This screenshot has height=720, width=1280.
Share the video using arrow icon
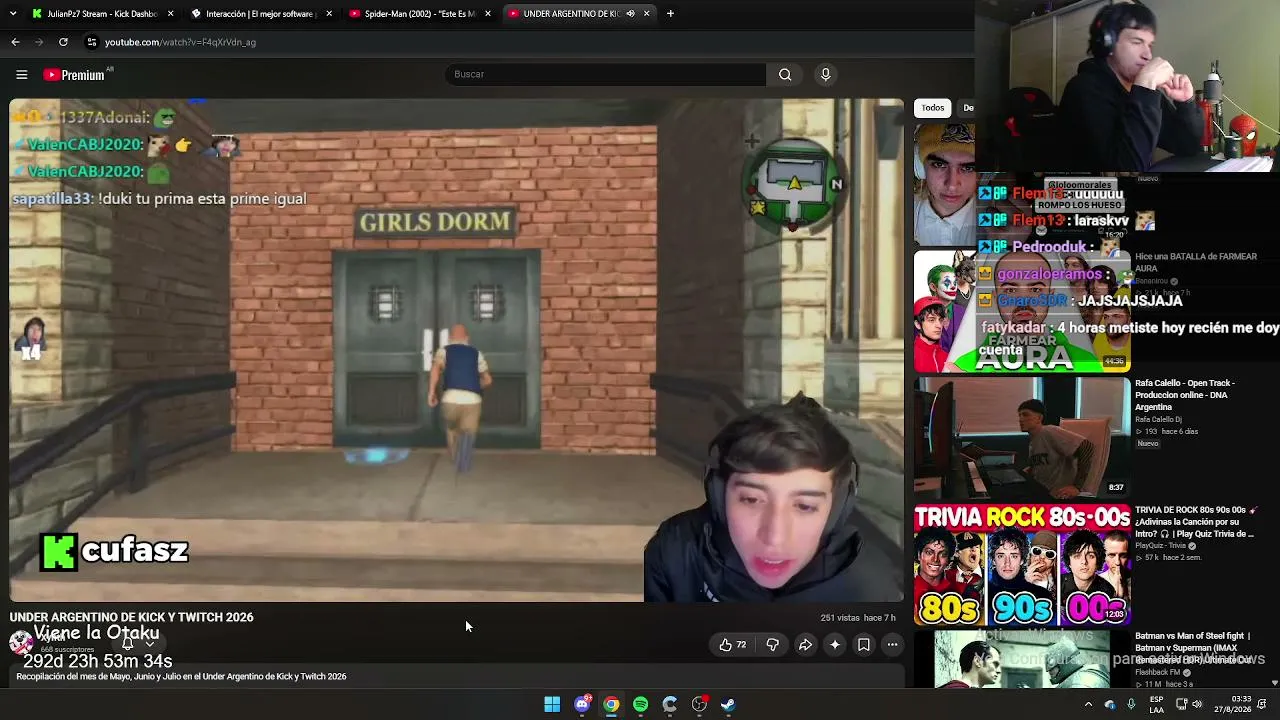pyautogui.click(x=805, y=645)
